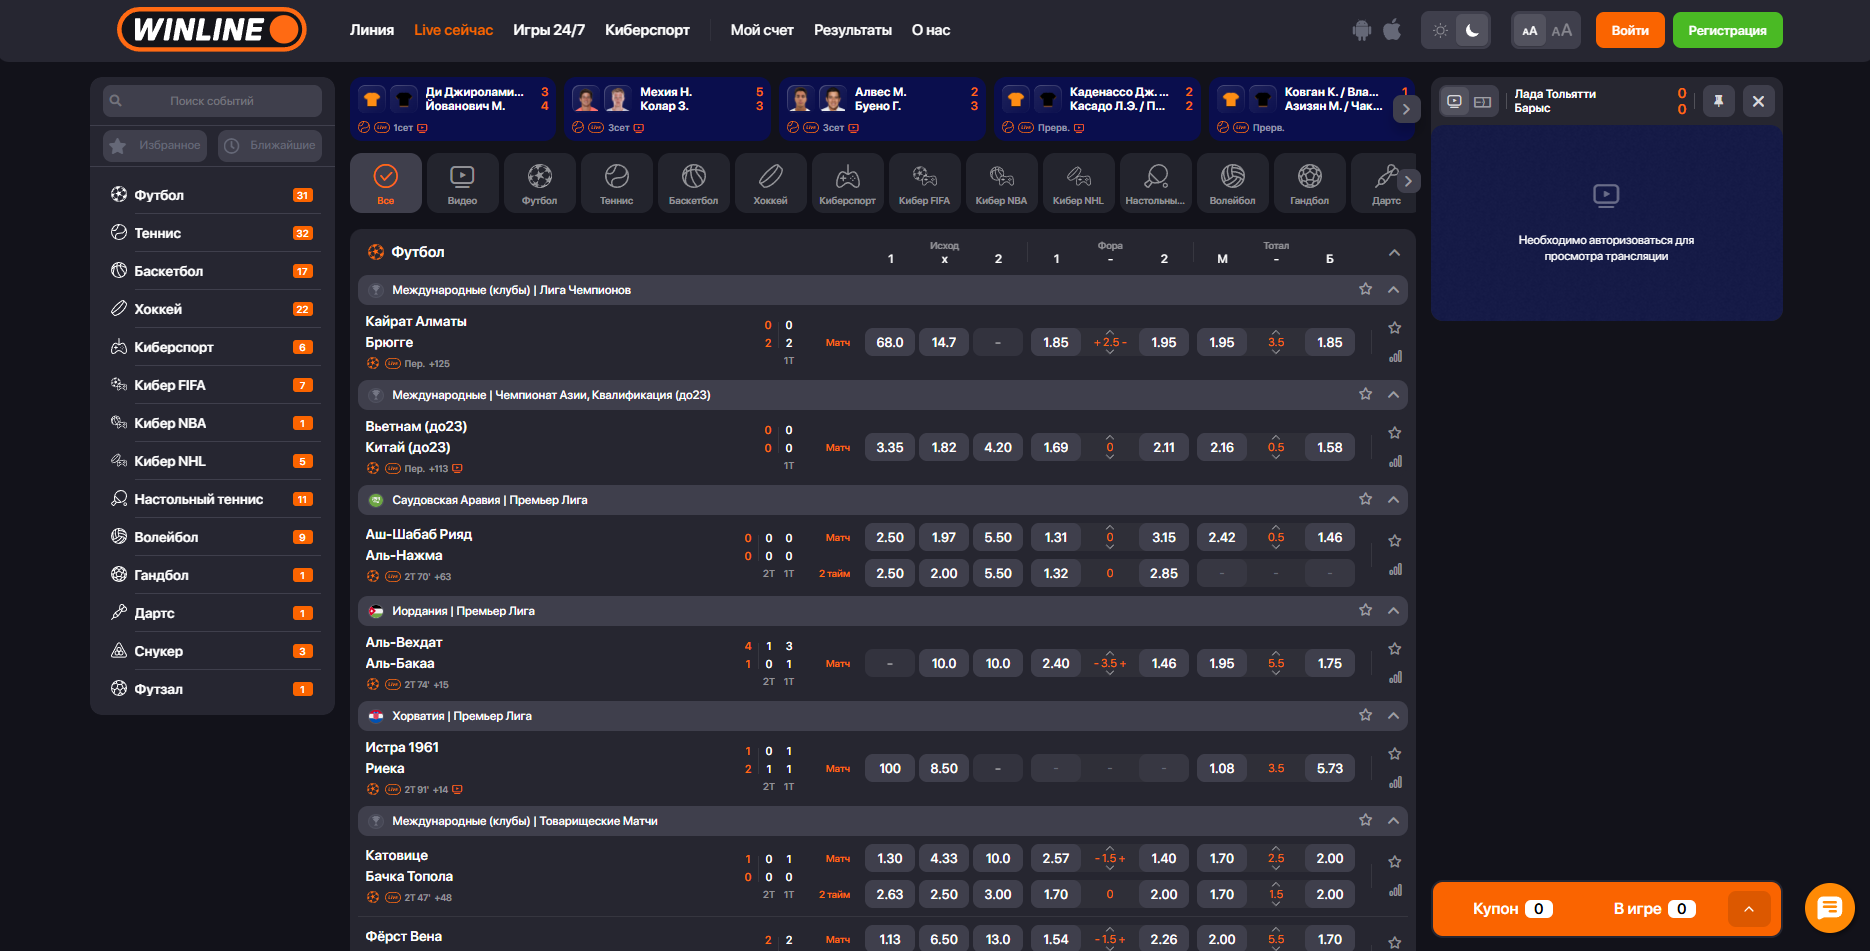Open the Киберспорт top menu item
This screenshot has height=951, width=1870.
[647, 30]
